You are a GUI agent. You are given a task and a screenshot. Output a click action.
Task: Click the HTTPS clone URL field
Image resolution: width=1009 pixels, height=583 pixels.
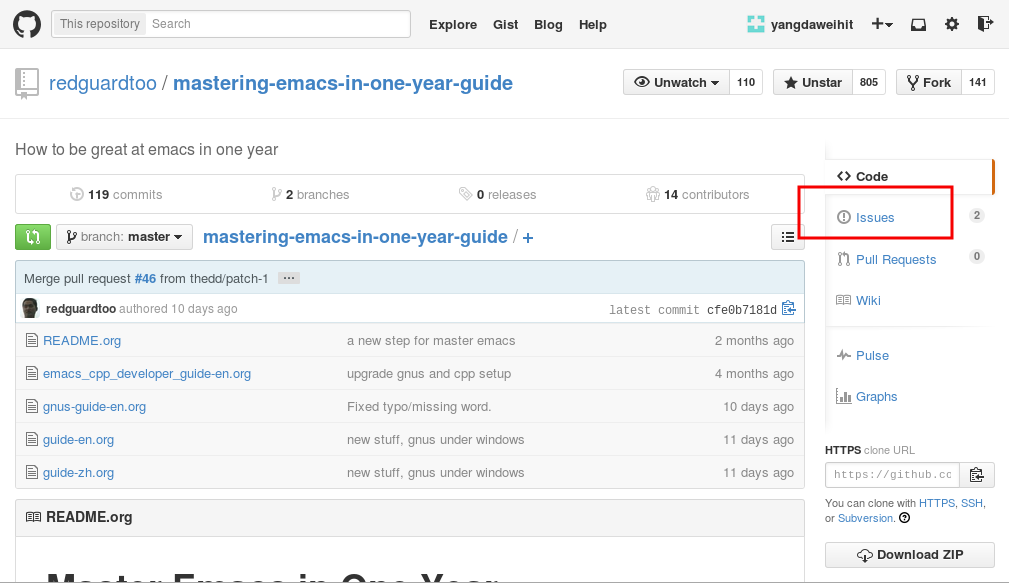[x=893, y=475]
